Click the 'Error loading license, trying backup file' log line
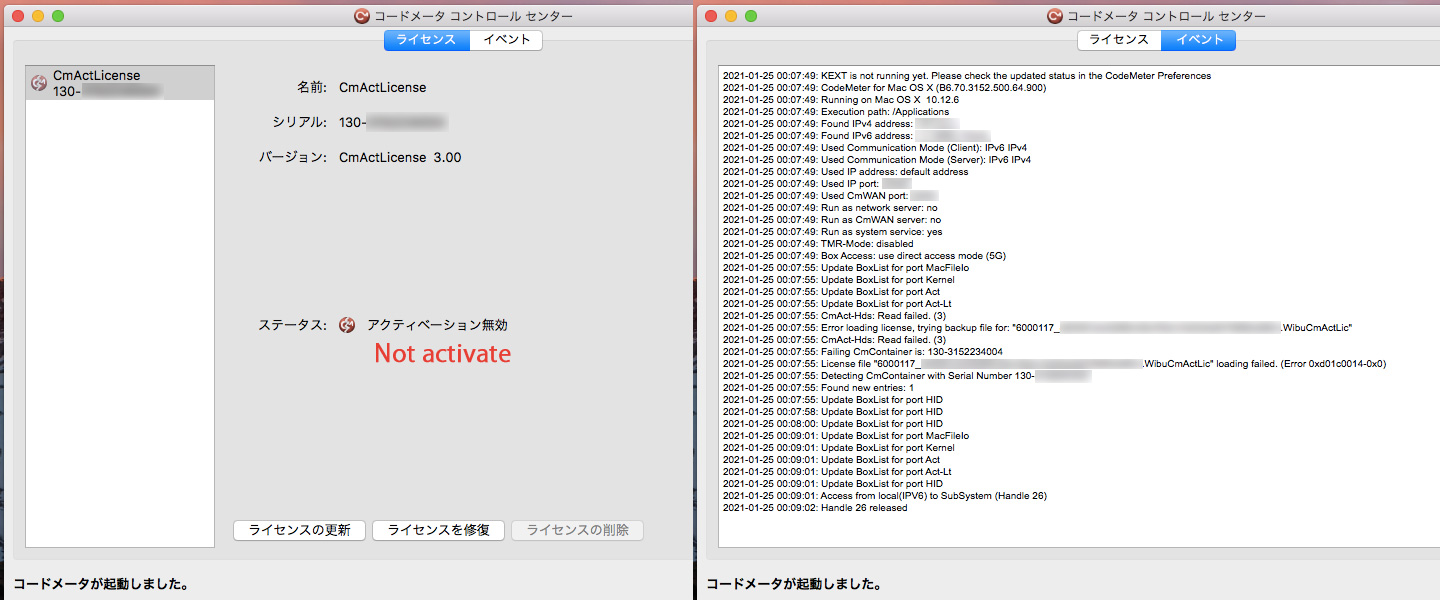The height and width of the screenshot is (600, 1440). (1038, 328)
